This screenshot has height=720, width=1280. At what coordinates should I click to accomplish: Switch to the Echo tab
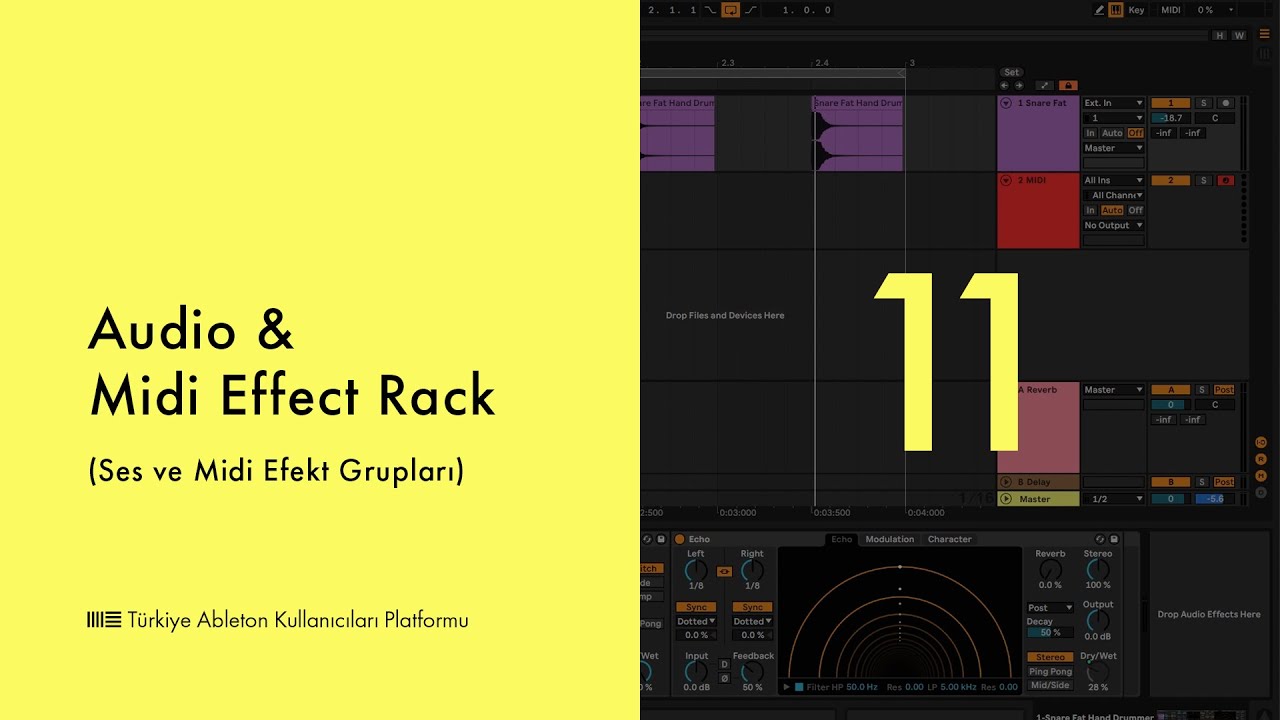pos(842,539)
